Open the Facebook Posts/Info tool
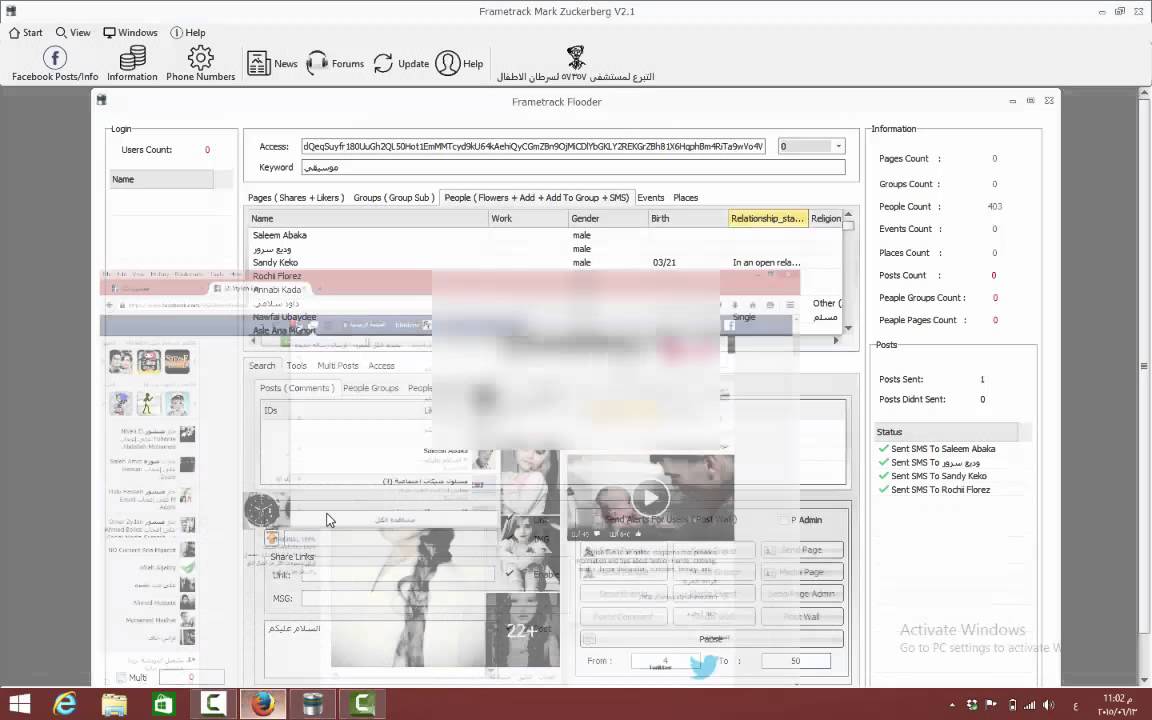The image size is (1152, 720). tap(55, 63)
